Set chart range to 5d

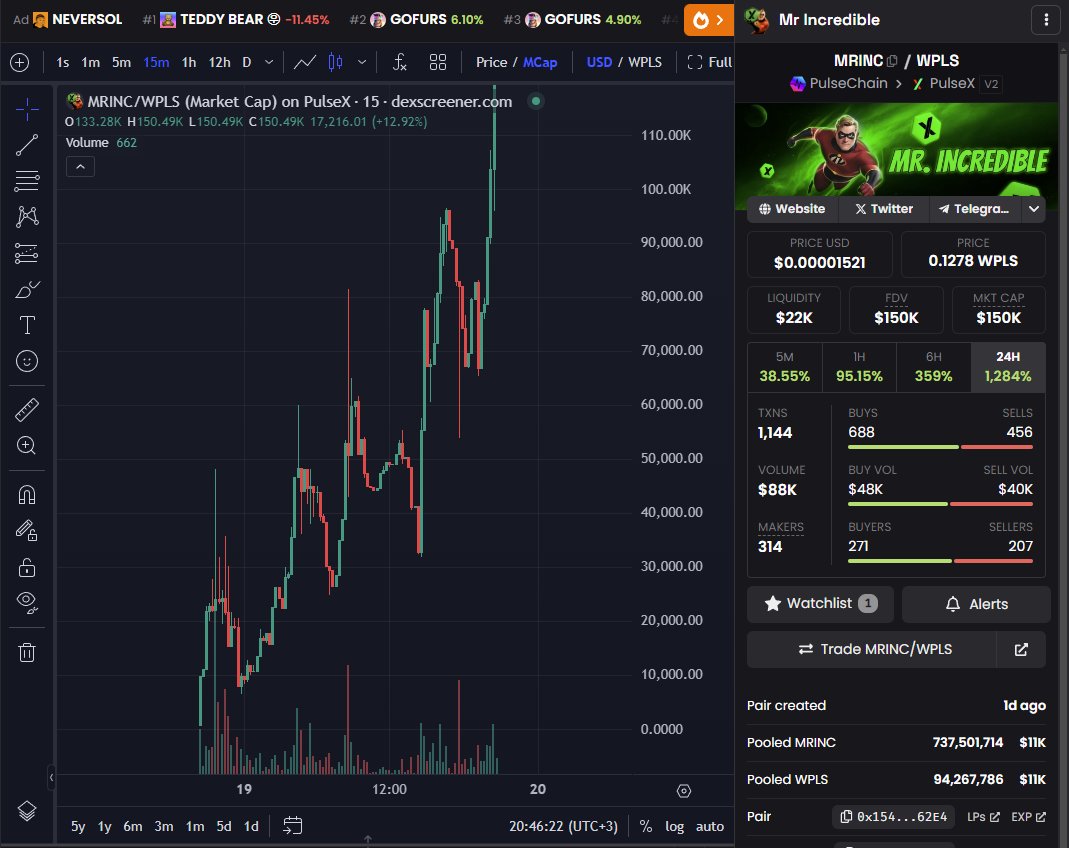coord(224,826)
